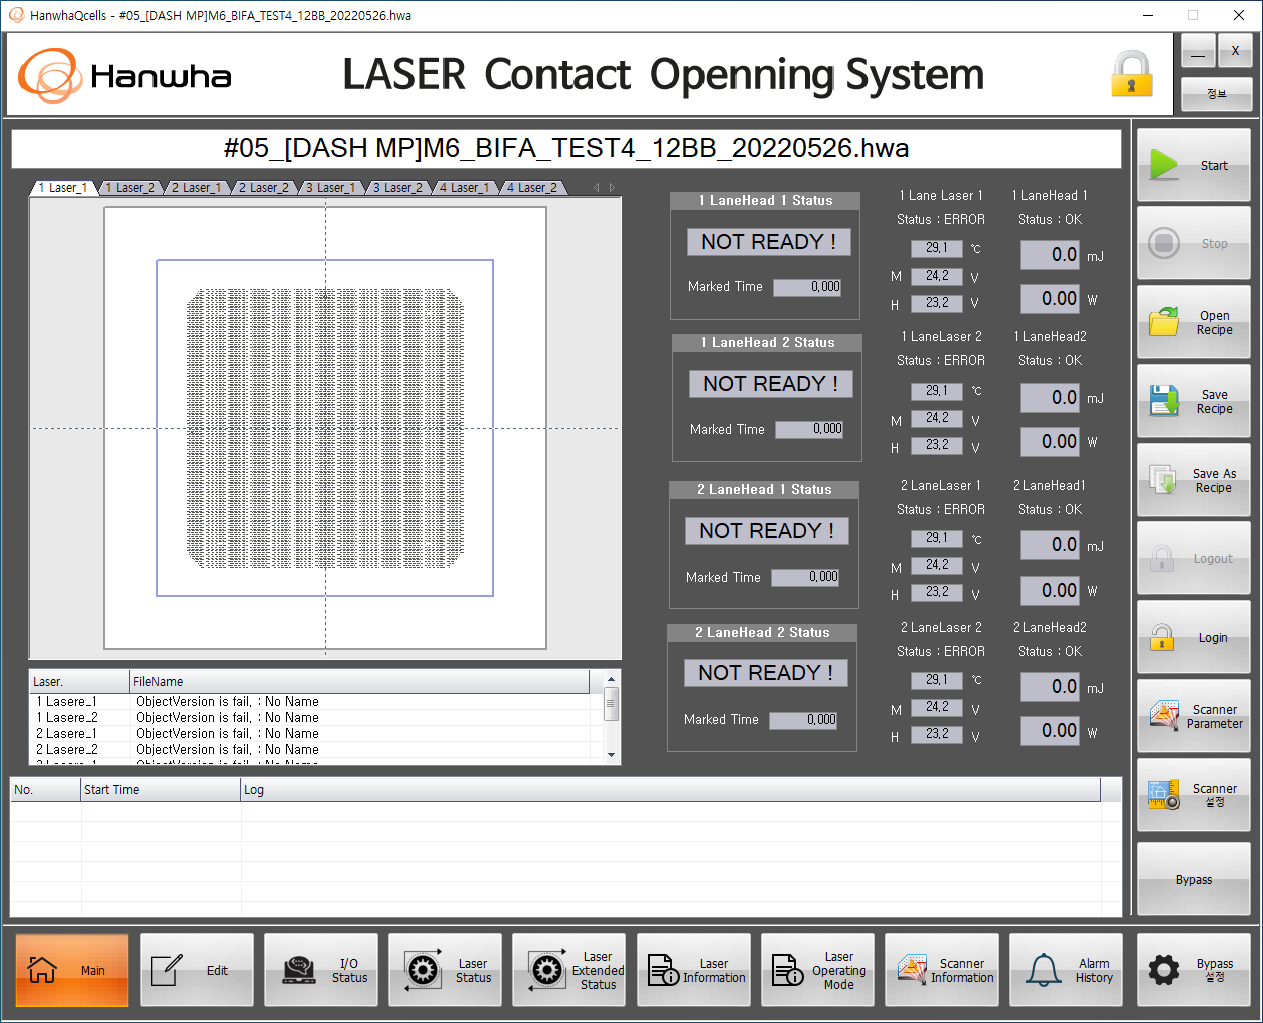
Task: Open Recipe folder icon
Action: pos(1164,322)
